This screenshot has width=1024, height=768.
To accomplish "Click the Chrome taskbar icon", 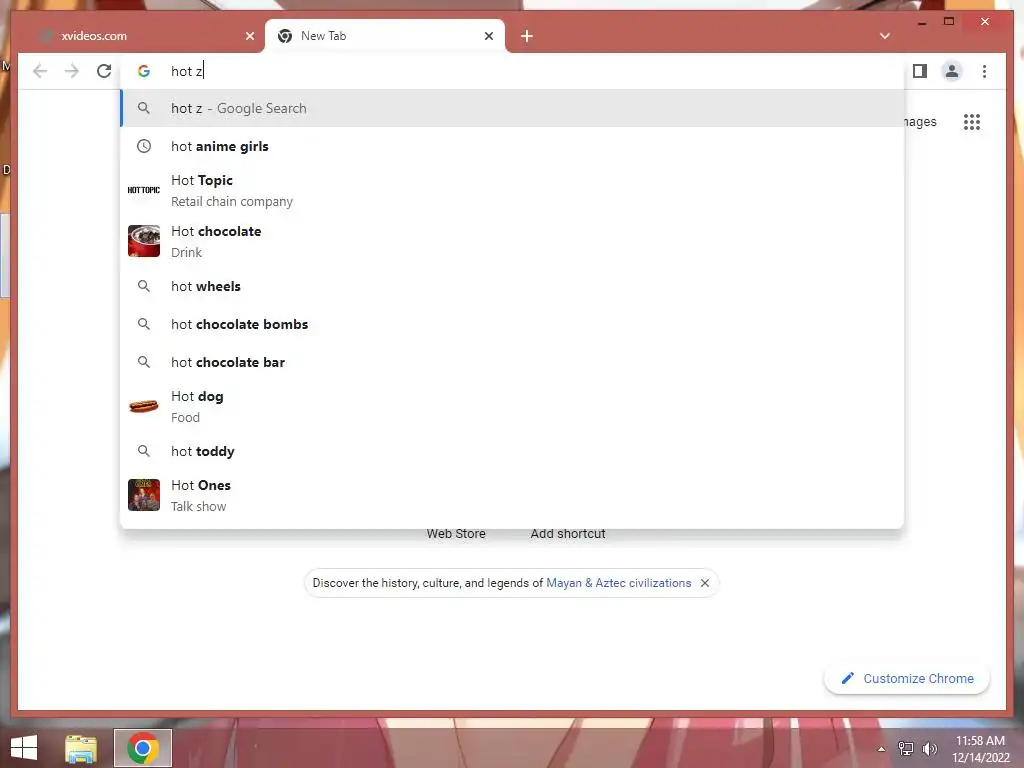I will [143, 748].
